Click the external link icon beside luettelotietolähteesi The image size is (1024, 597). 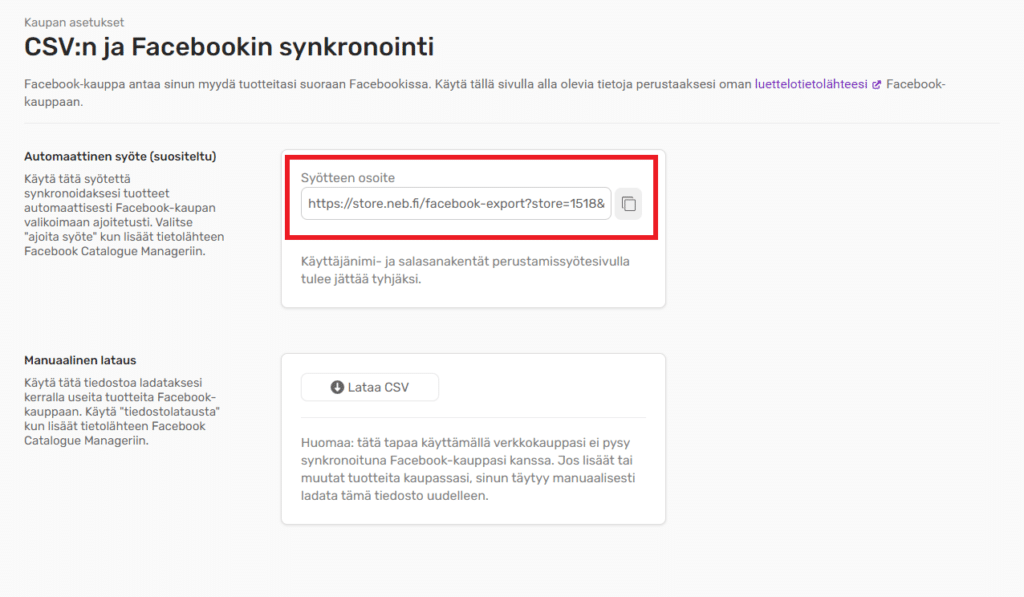click(x=877, y=85)
